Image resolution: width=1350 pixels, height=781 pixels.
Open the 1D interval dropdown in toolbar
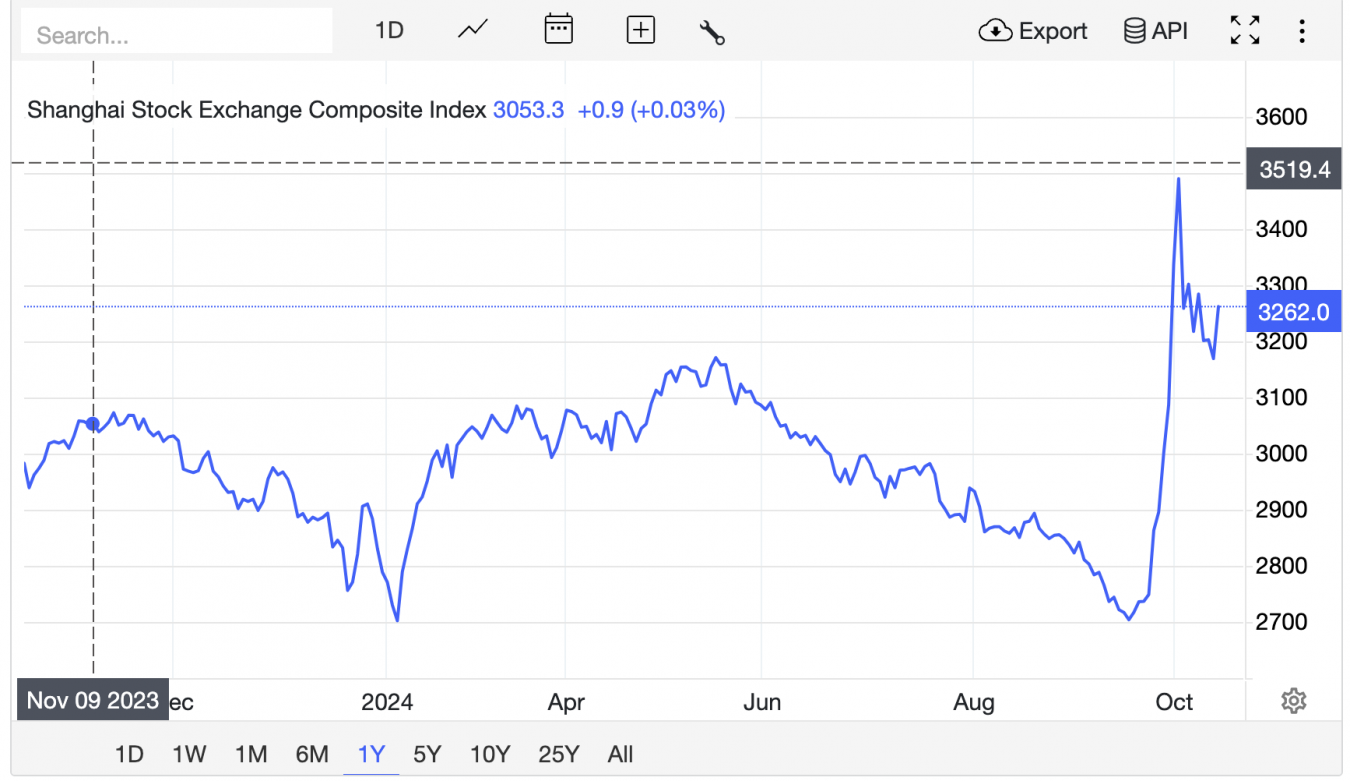click(389, 31)
